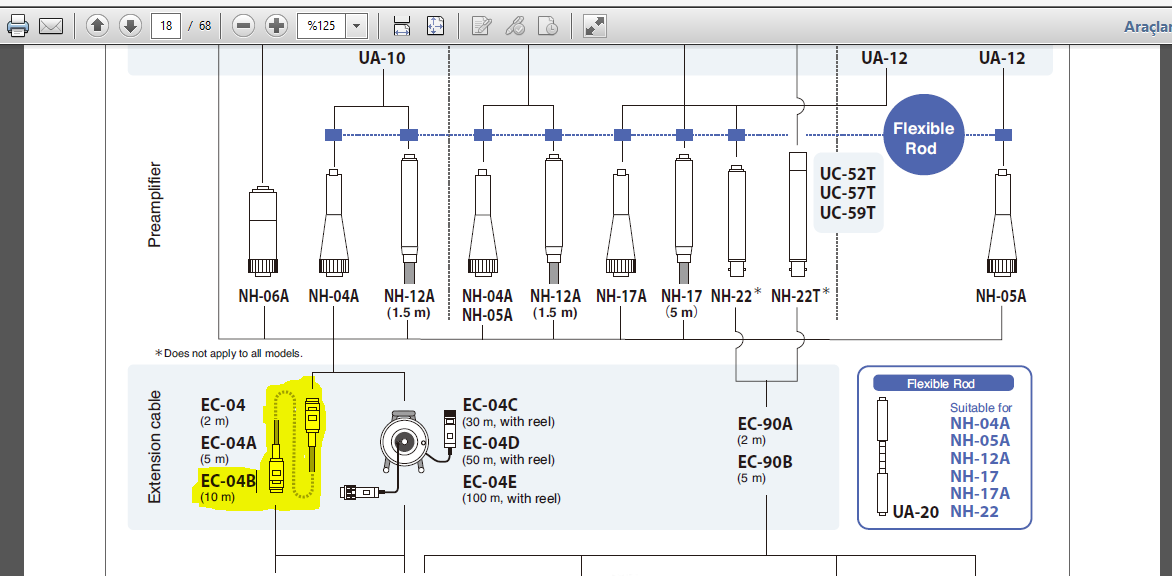This screenshot has height=576, width=1172.
Task: Click the Email envelope icon
Action: tap(51, 26)
